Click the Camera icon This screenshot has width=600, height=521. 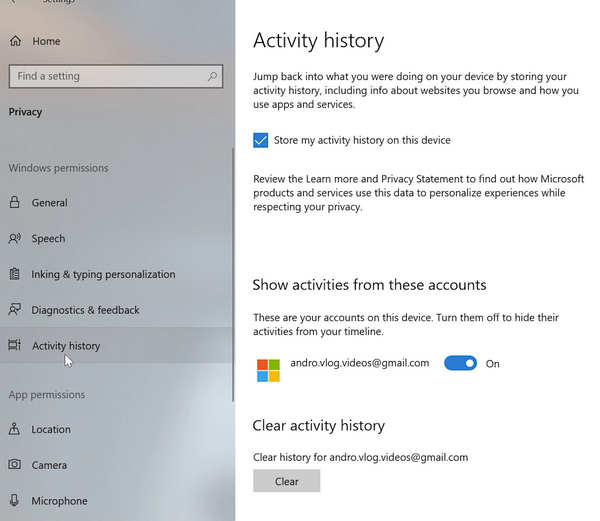point(14,465)
